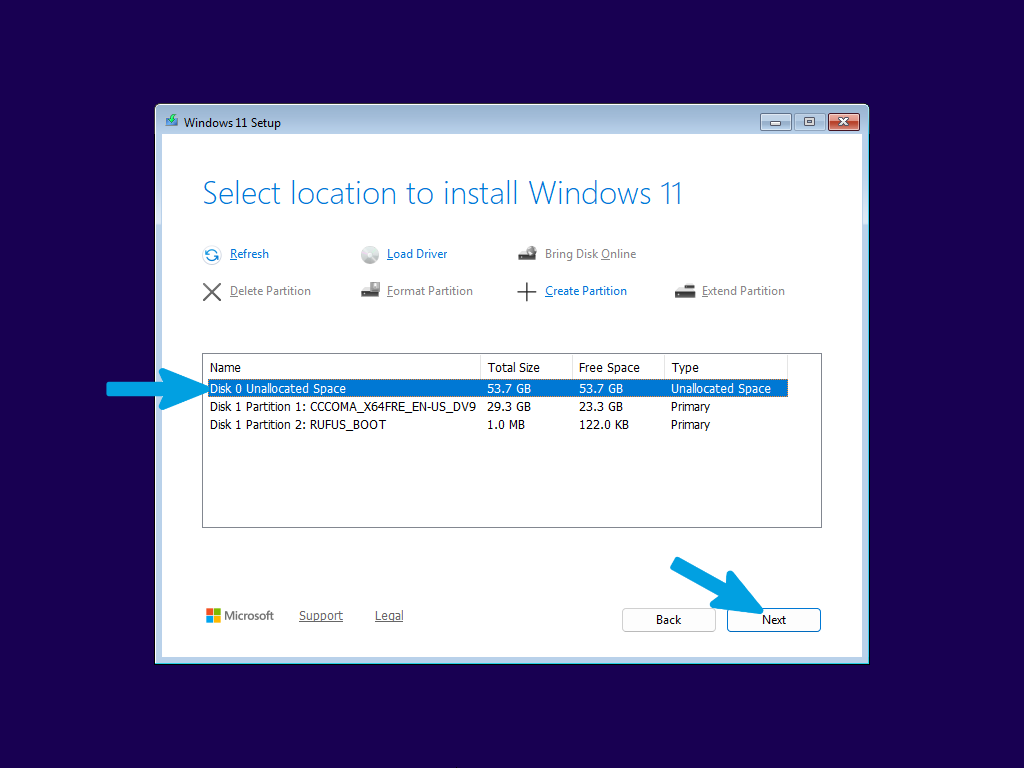The height and width of the screenshot is (768, 1024).
Task: Click the Format Partition drive icon
Action: coord(370,290)
